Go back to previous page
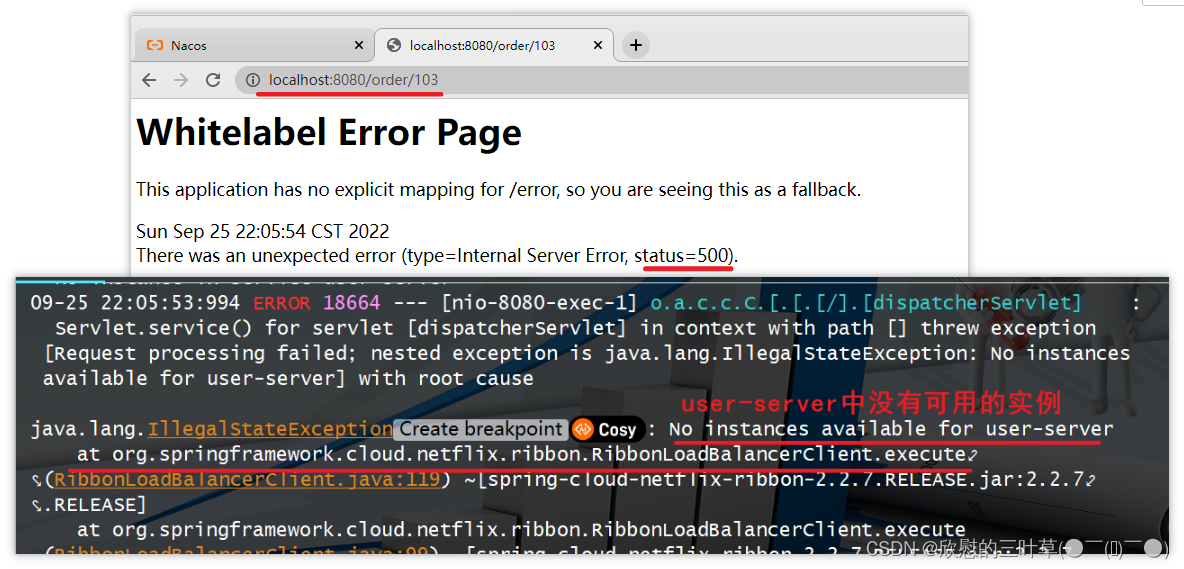This screenshot has width=1184, height=569. (x=149, y=80)
